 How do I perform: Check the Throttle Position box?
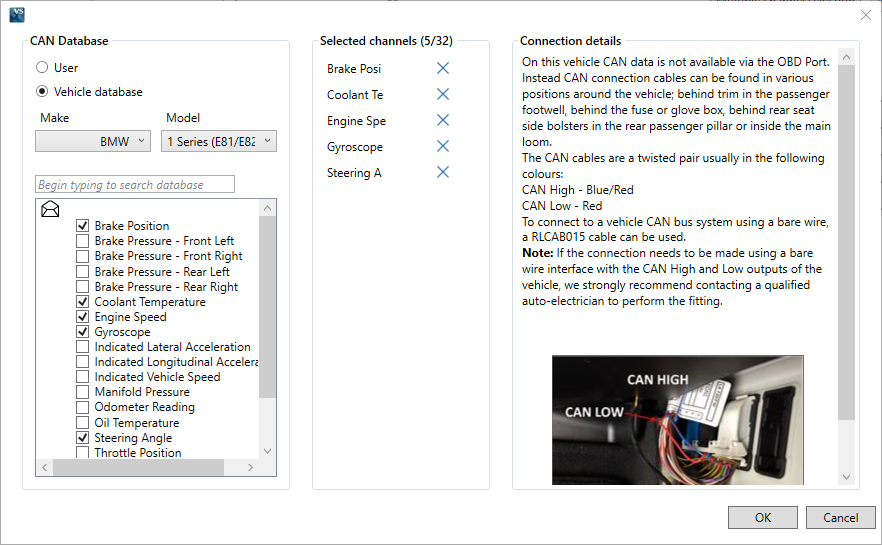click(83, 452)
